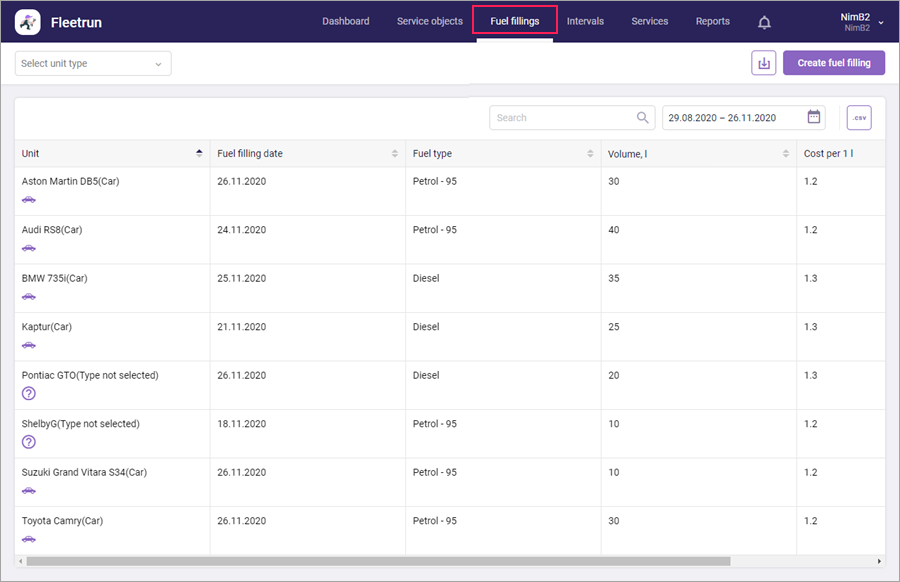Click the Fleetrun logo icon
This screenshot has height=582, width=900.
coord(29,22)
